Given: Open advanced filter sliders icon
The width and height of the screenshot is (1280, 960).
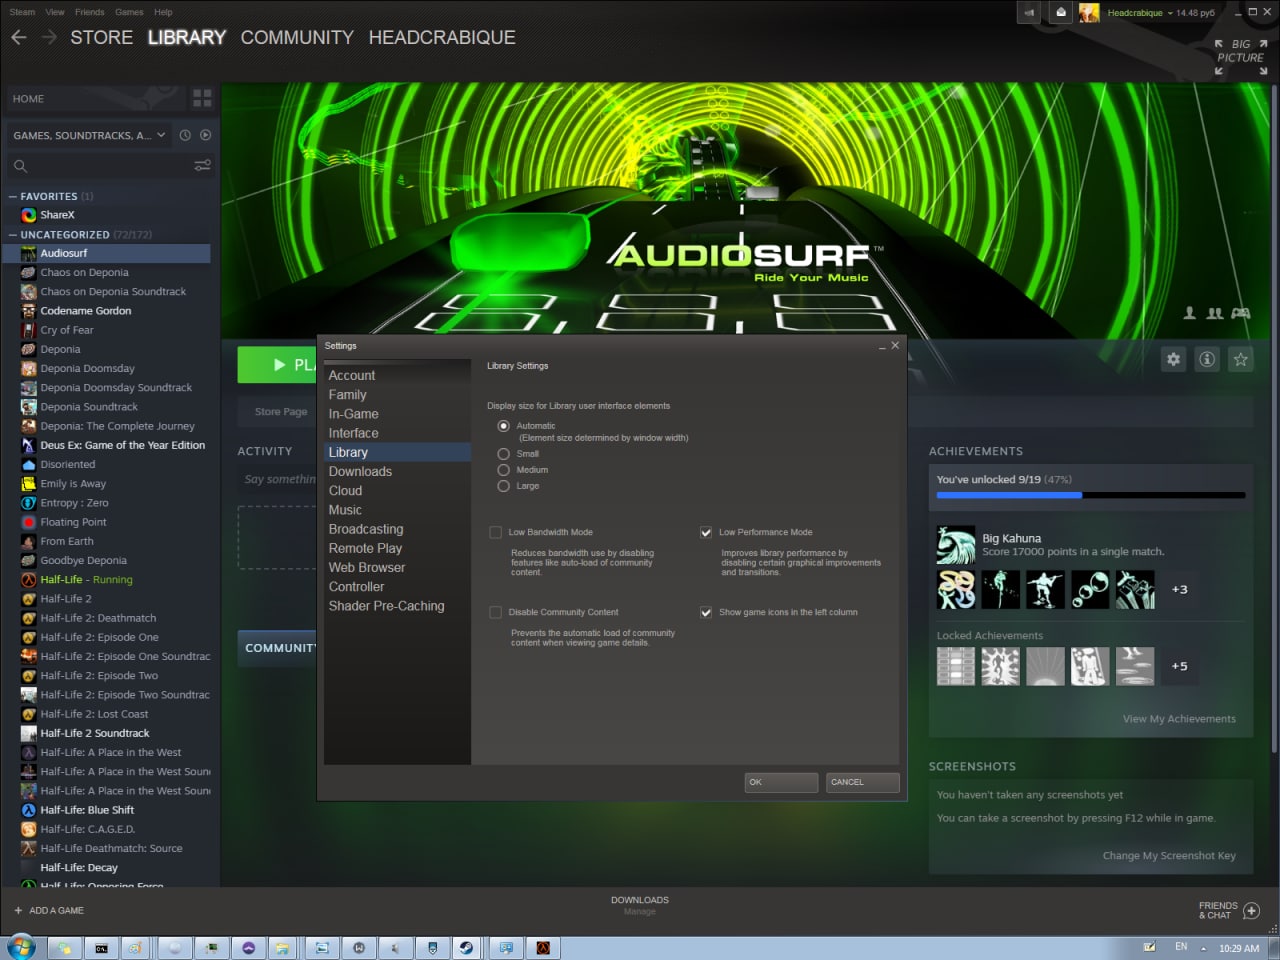Looking at the screenshot, I should pyautogui.click(x=202, y=165).
